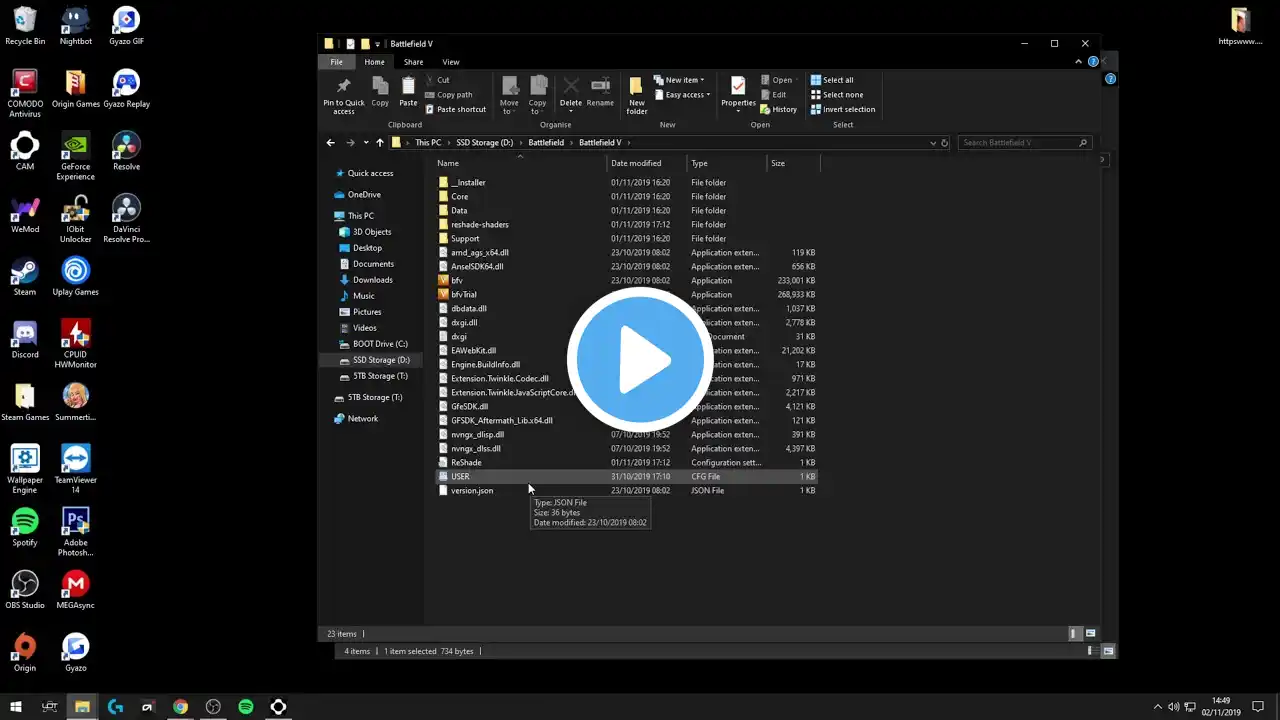Viewport: 1280px width, 720px height.
Task: Click the Search Battlefield V field
Action: pos(1016,143)
